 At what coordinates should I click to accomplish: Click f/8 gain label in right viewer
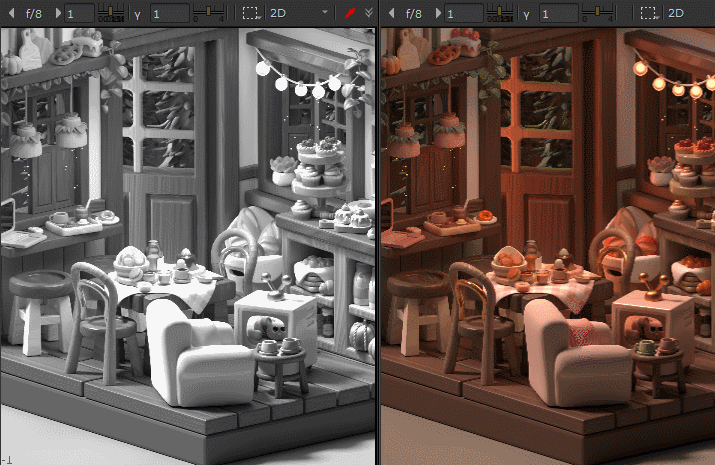[414, 14]
